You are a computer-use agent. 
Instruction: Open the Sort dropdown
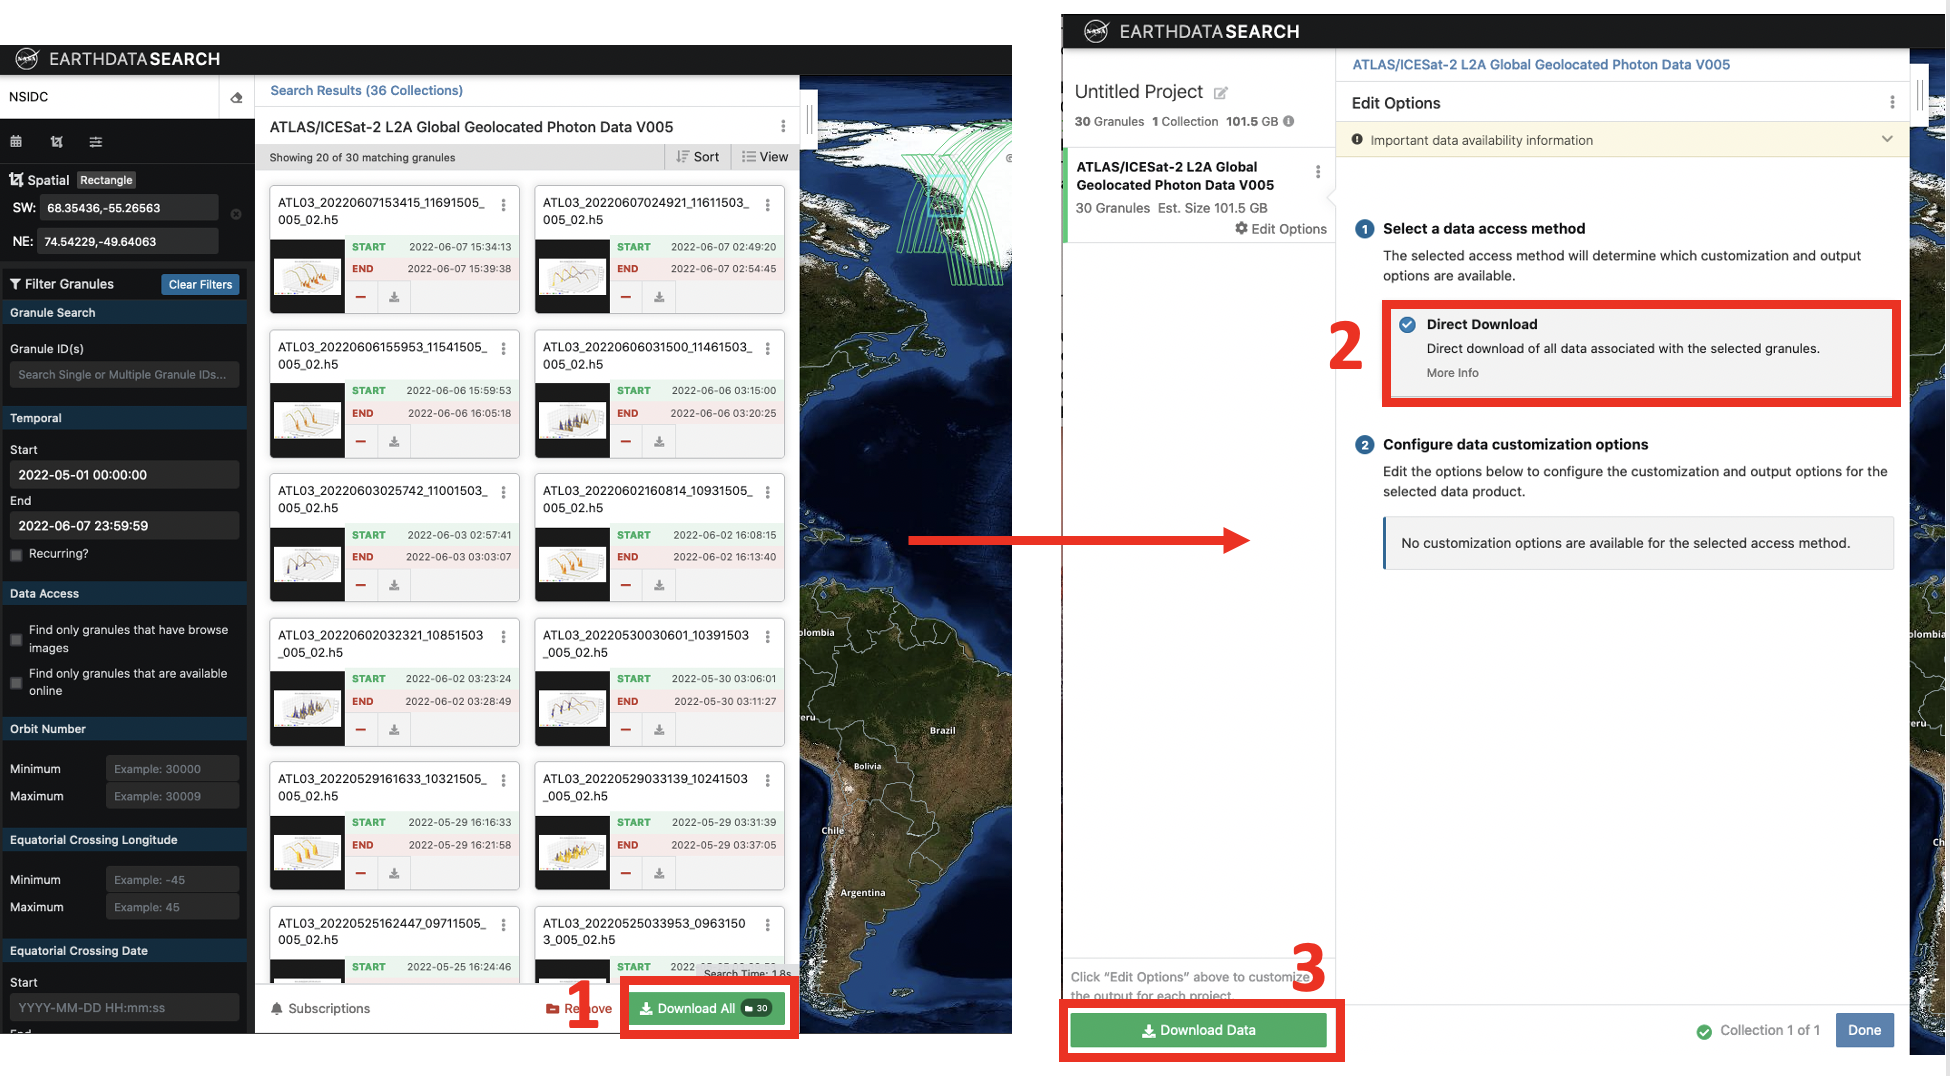point(698,157)
